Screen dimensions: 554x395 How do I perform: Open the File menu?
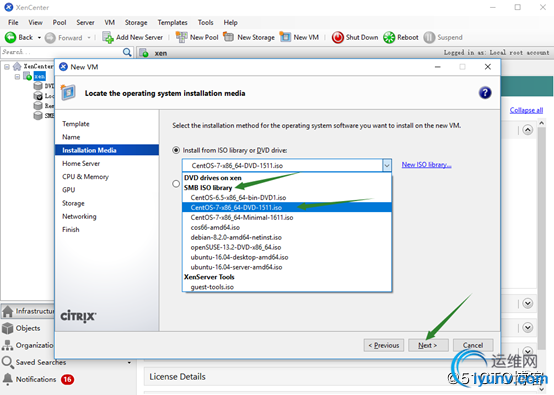click(x=13, y=22)
